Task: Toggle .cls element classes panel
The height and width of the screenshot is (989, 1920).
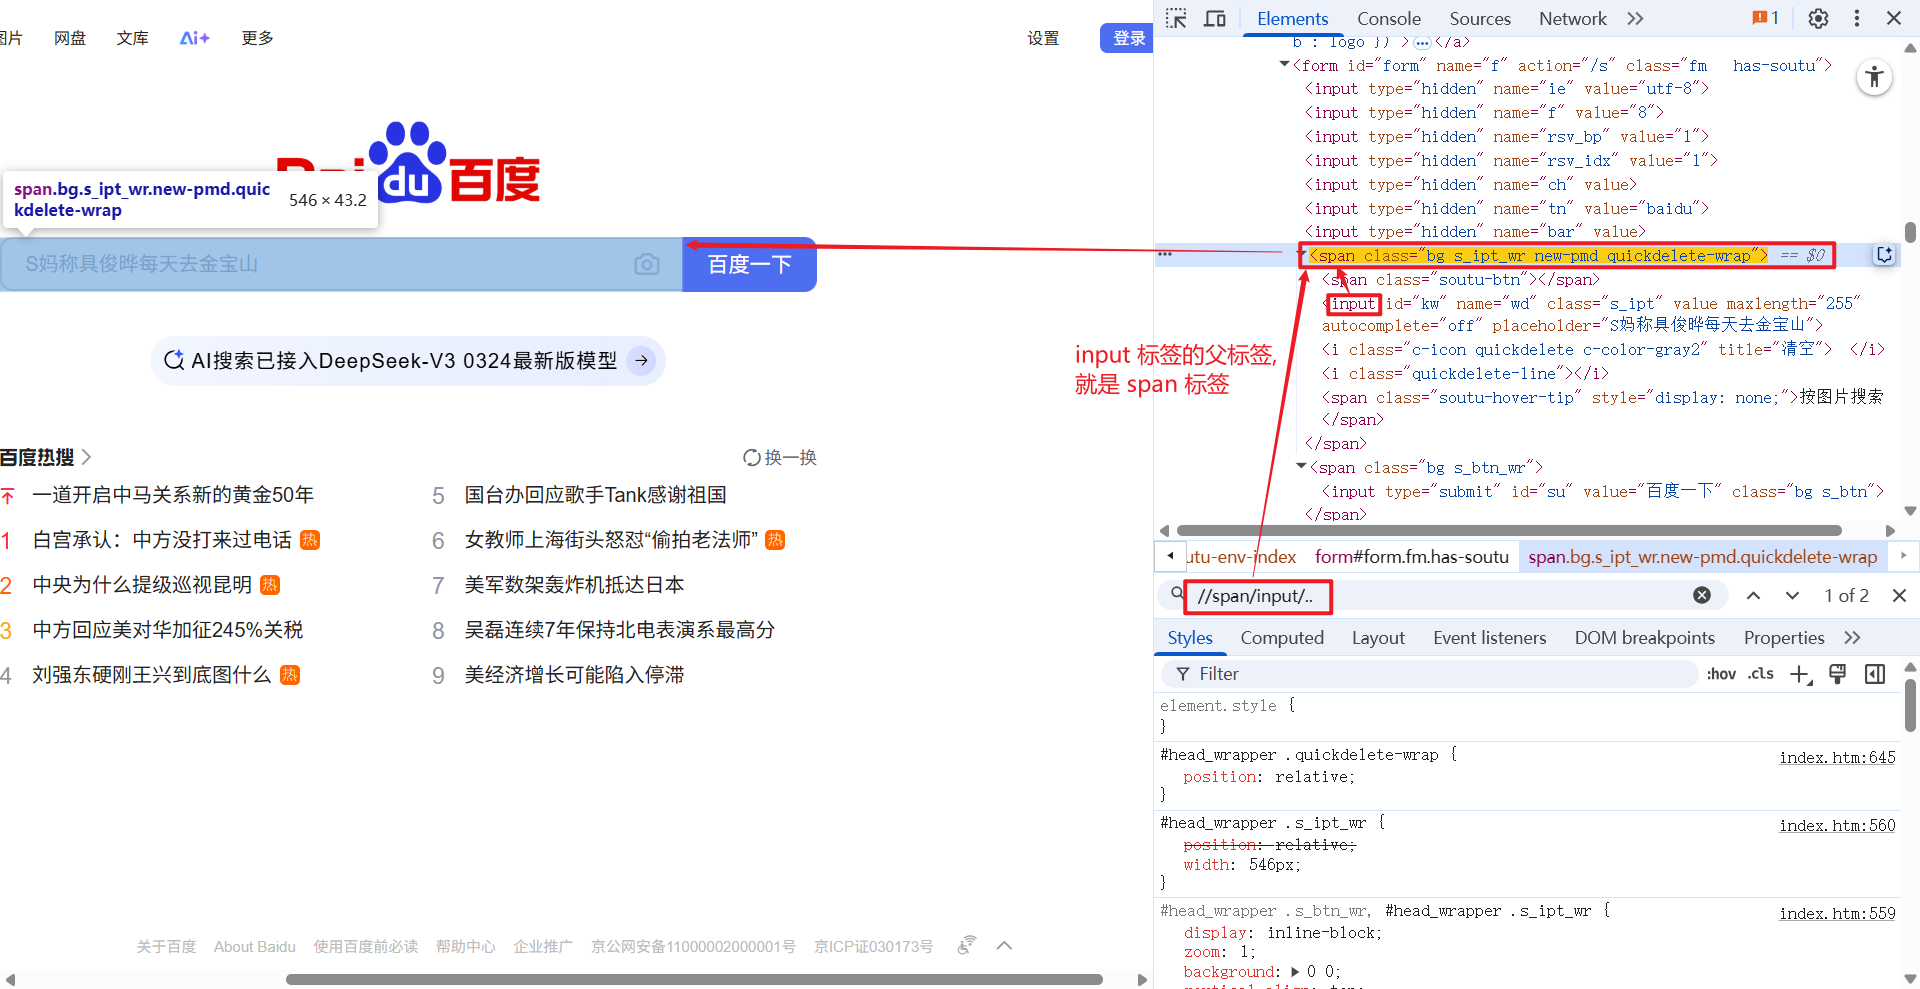Action: click(1761, 674)
